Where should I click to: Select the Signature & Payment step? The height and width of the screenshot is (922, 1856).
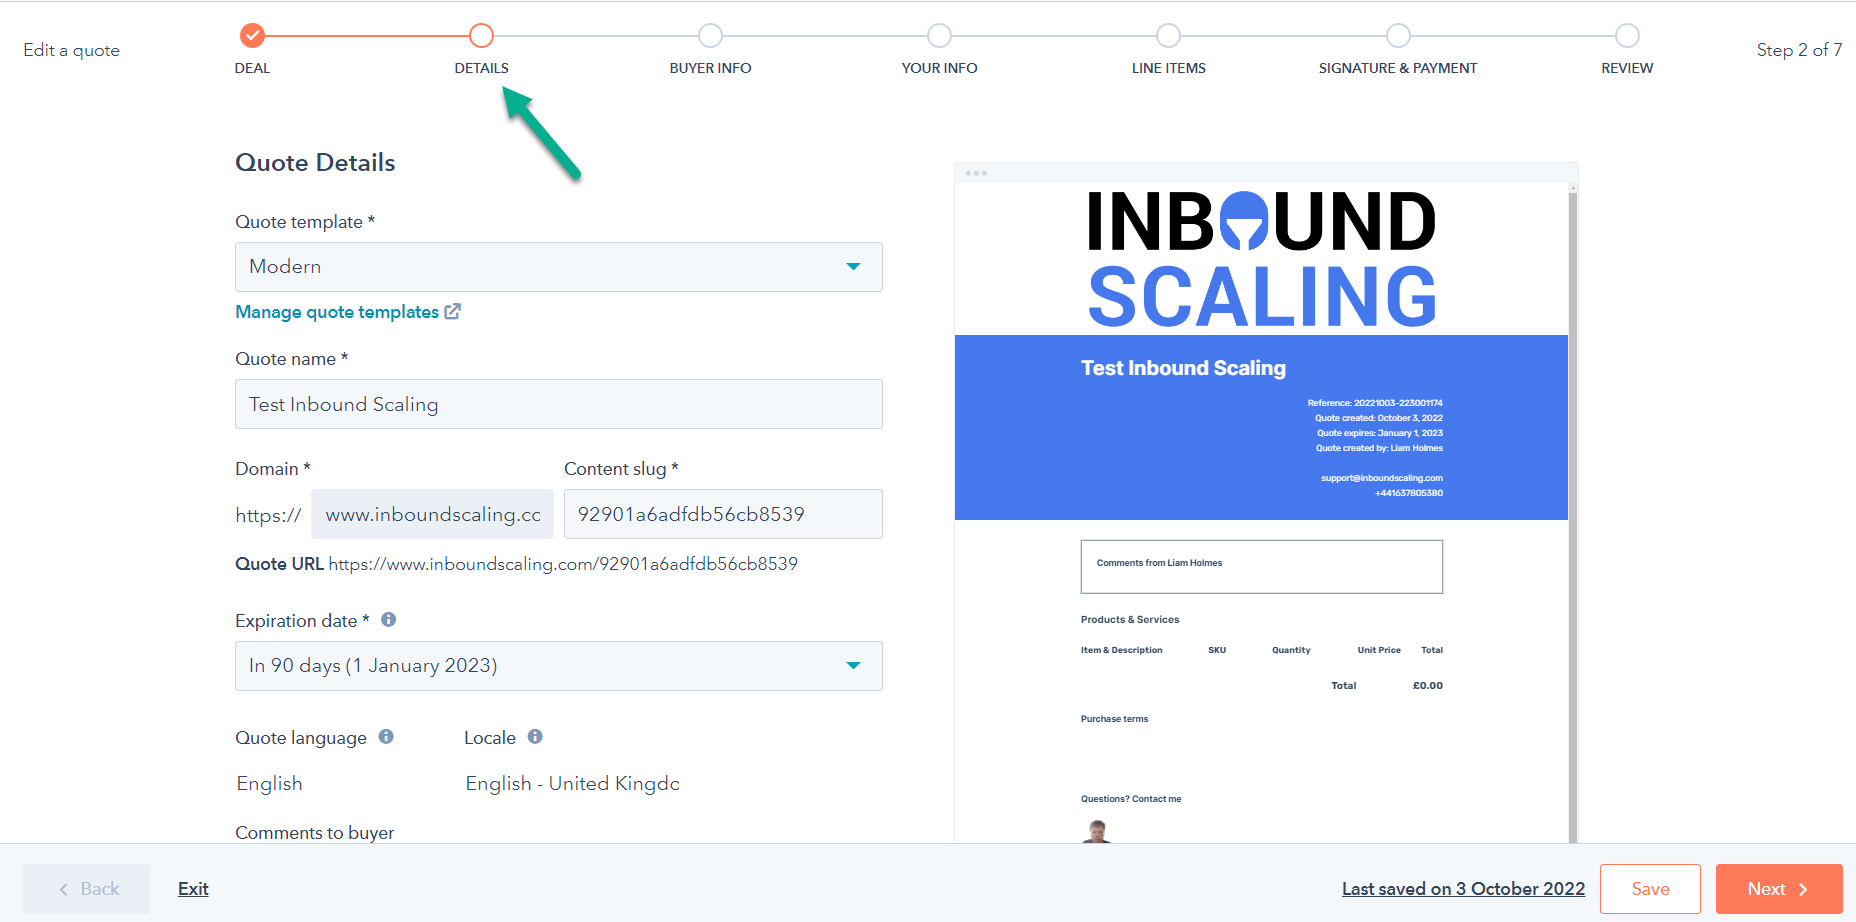tap(1397, 36)
